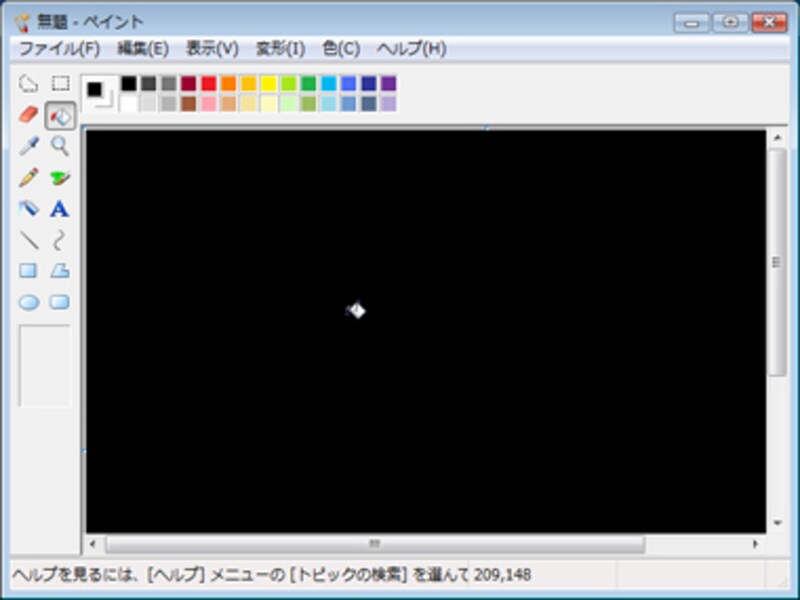Click the foreground color indicator box

click(94, 89)
